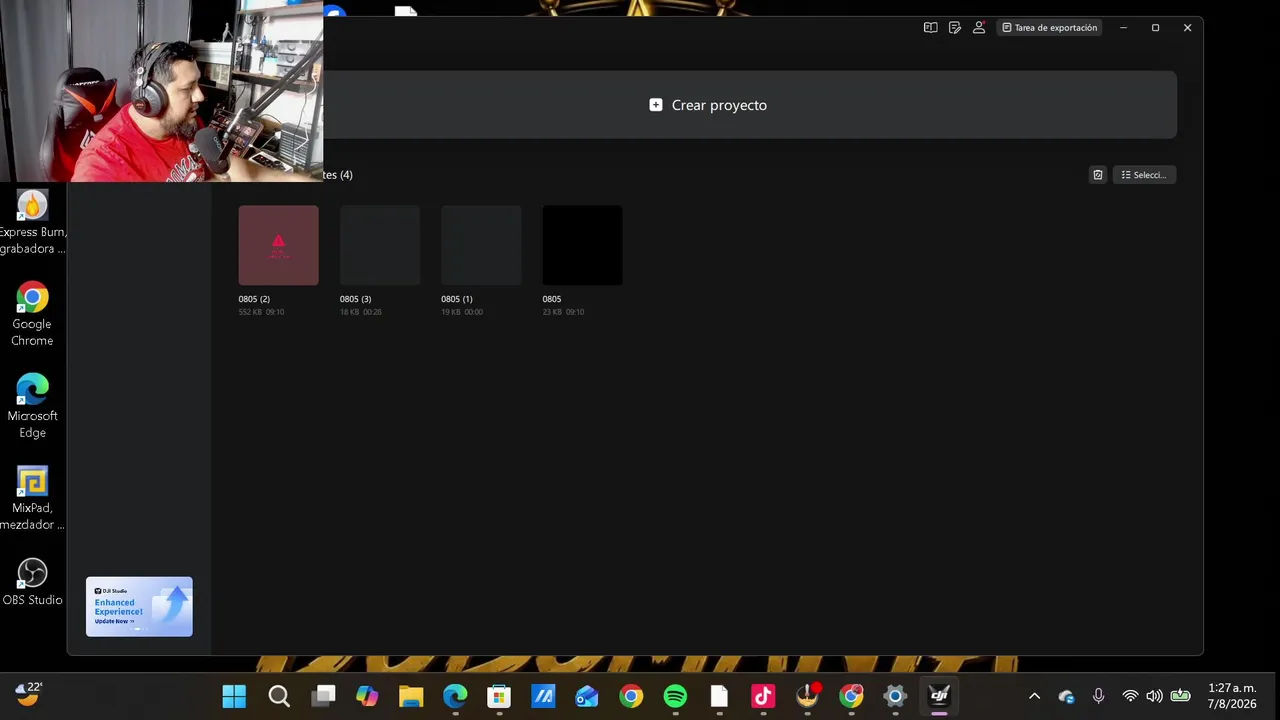This screenshot has width=1280, height=720.
Task: Open OBS Studio desktop shortcut
Action: [32, 582]
